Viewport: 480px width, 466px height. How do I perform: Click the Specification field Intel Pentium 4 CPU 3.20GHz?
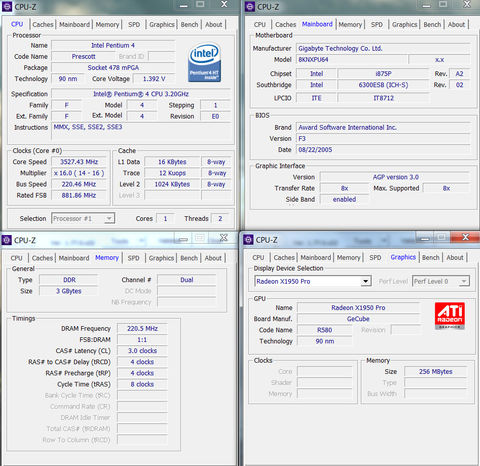pyautogui.click(x=141, y=94)
